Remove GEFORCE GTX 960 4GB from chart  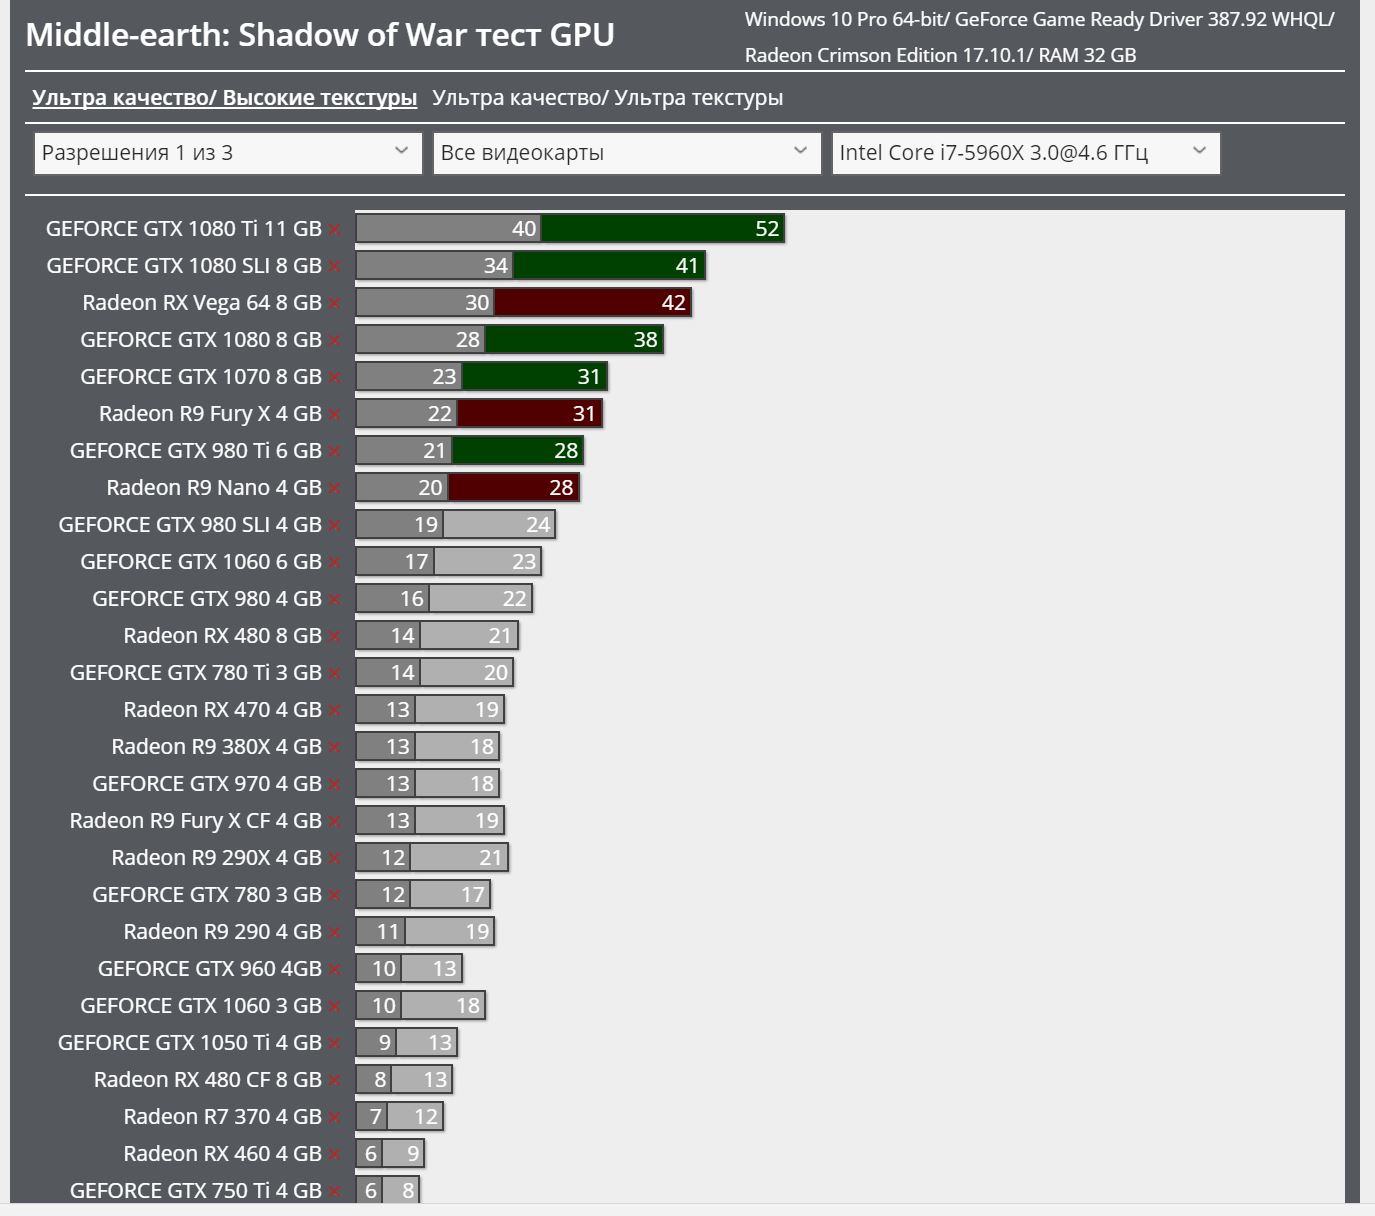click(x=334, y=970)
